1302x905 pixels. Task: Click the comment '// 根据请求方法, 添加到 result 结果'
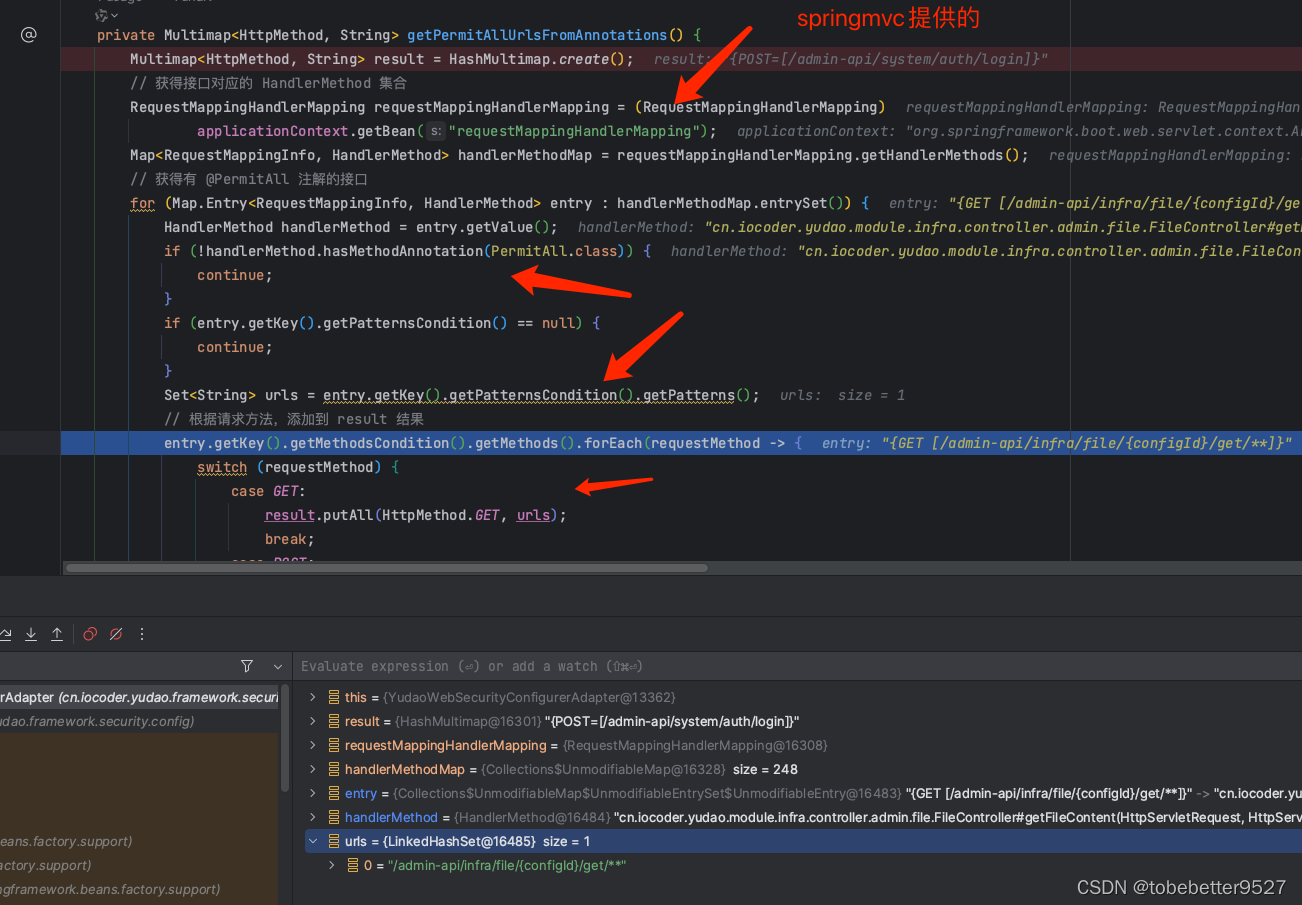click(x=294, y=419)
